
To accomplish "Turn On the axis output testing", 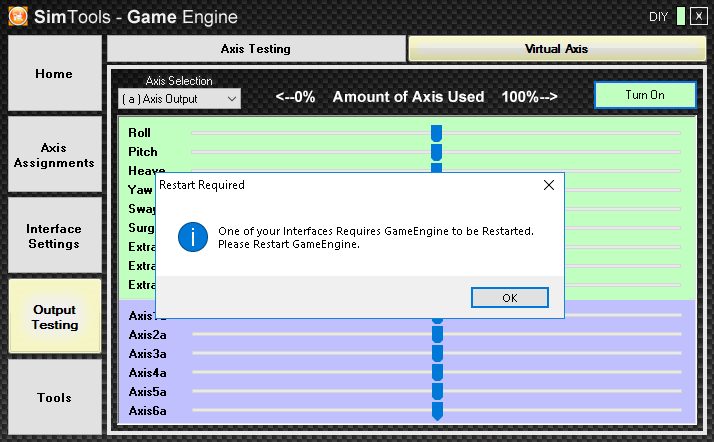I will pos(645,95).
